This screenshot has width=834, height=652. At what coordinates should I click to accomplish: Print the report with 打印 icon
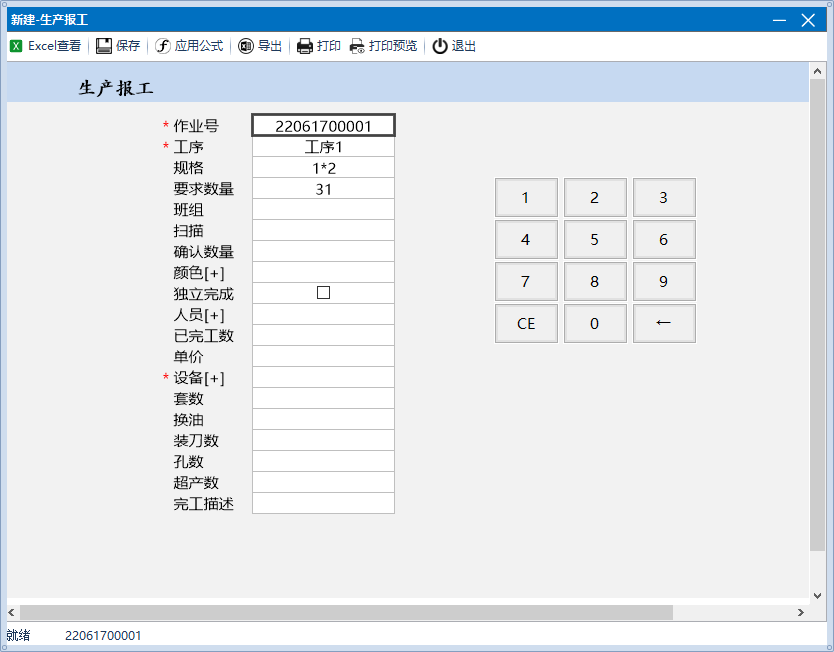[305, 46]
